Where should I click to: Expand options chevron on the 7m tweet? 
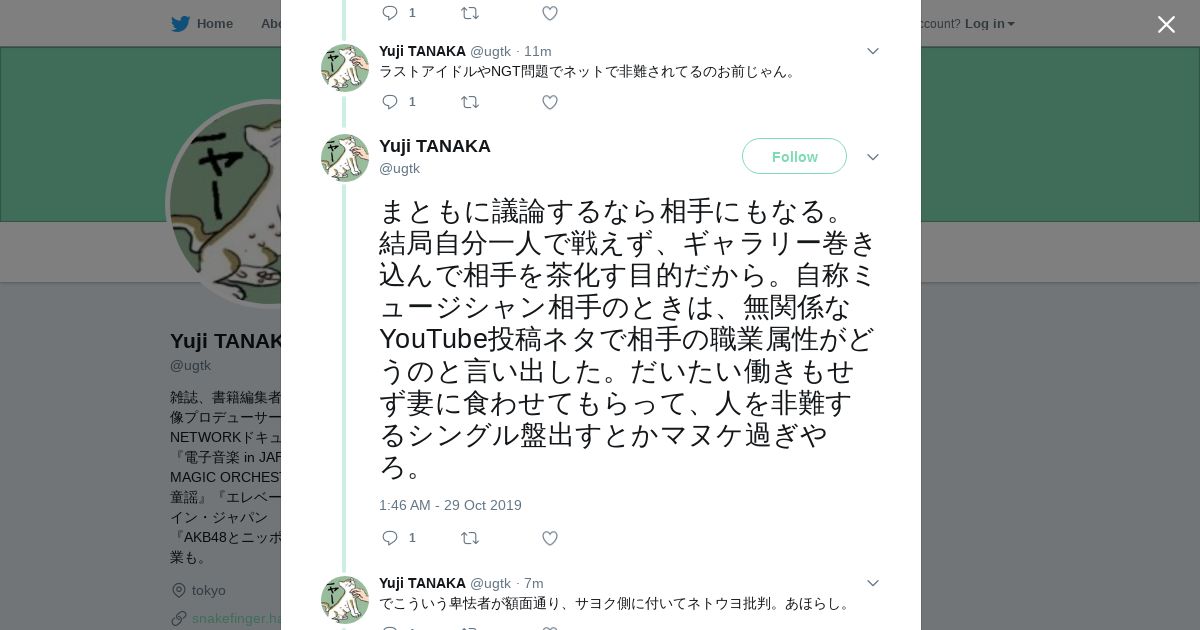pos(872,583)
